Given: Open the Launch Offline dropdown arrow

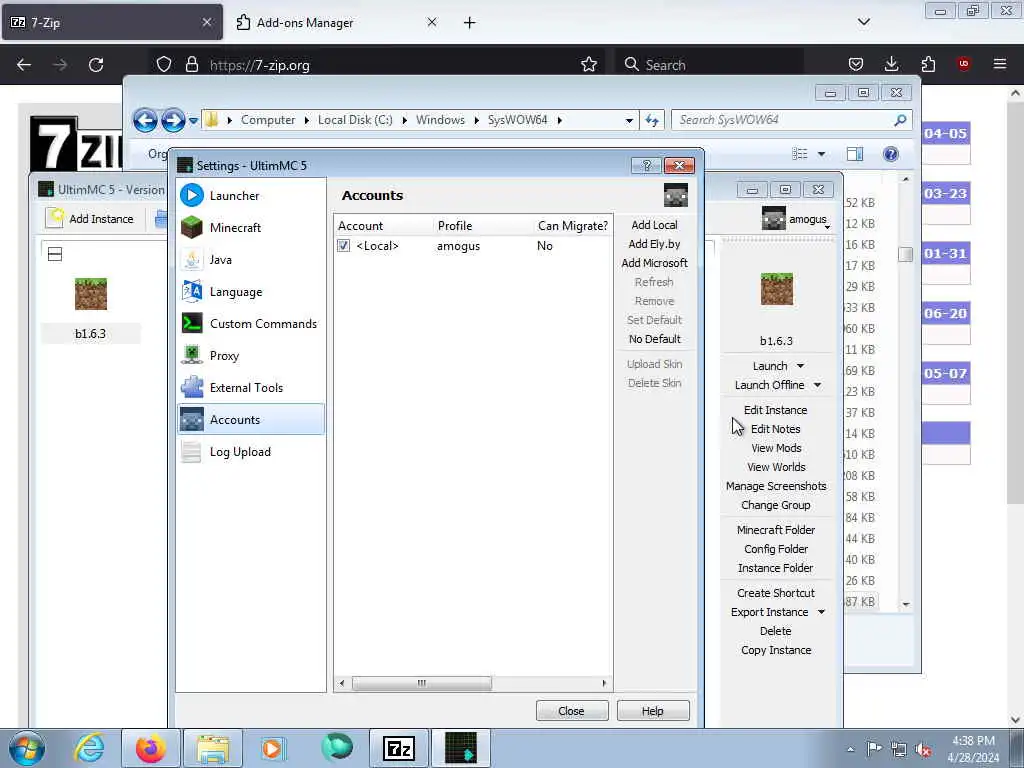Looking at the screenshot, I should click(x=817, y=385).
